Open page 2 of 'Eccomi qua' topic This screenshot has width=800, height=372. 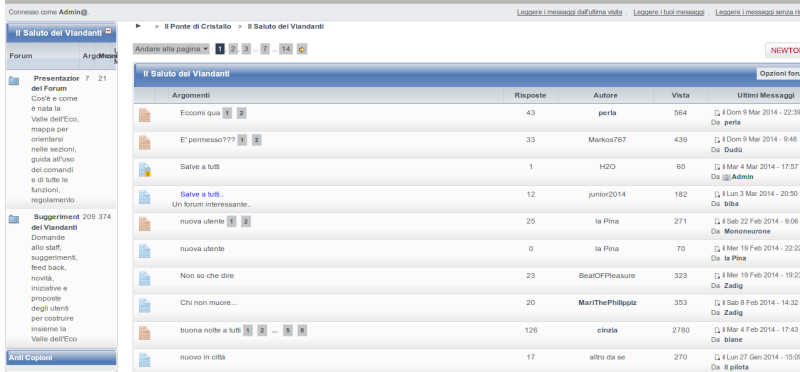[241, 113]
